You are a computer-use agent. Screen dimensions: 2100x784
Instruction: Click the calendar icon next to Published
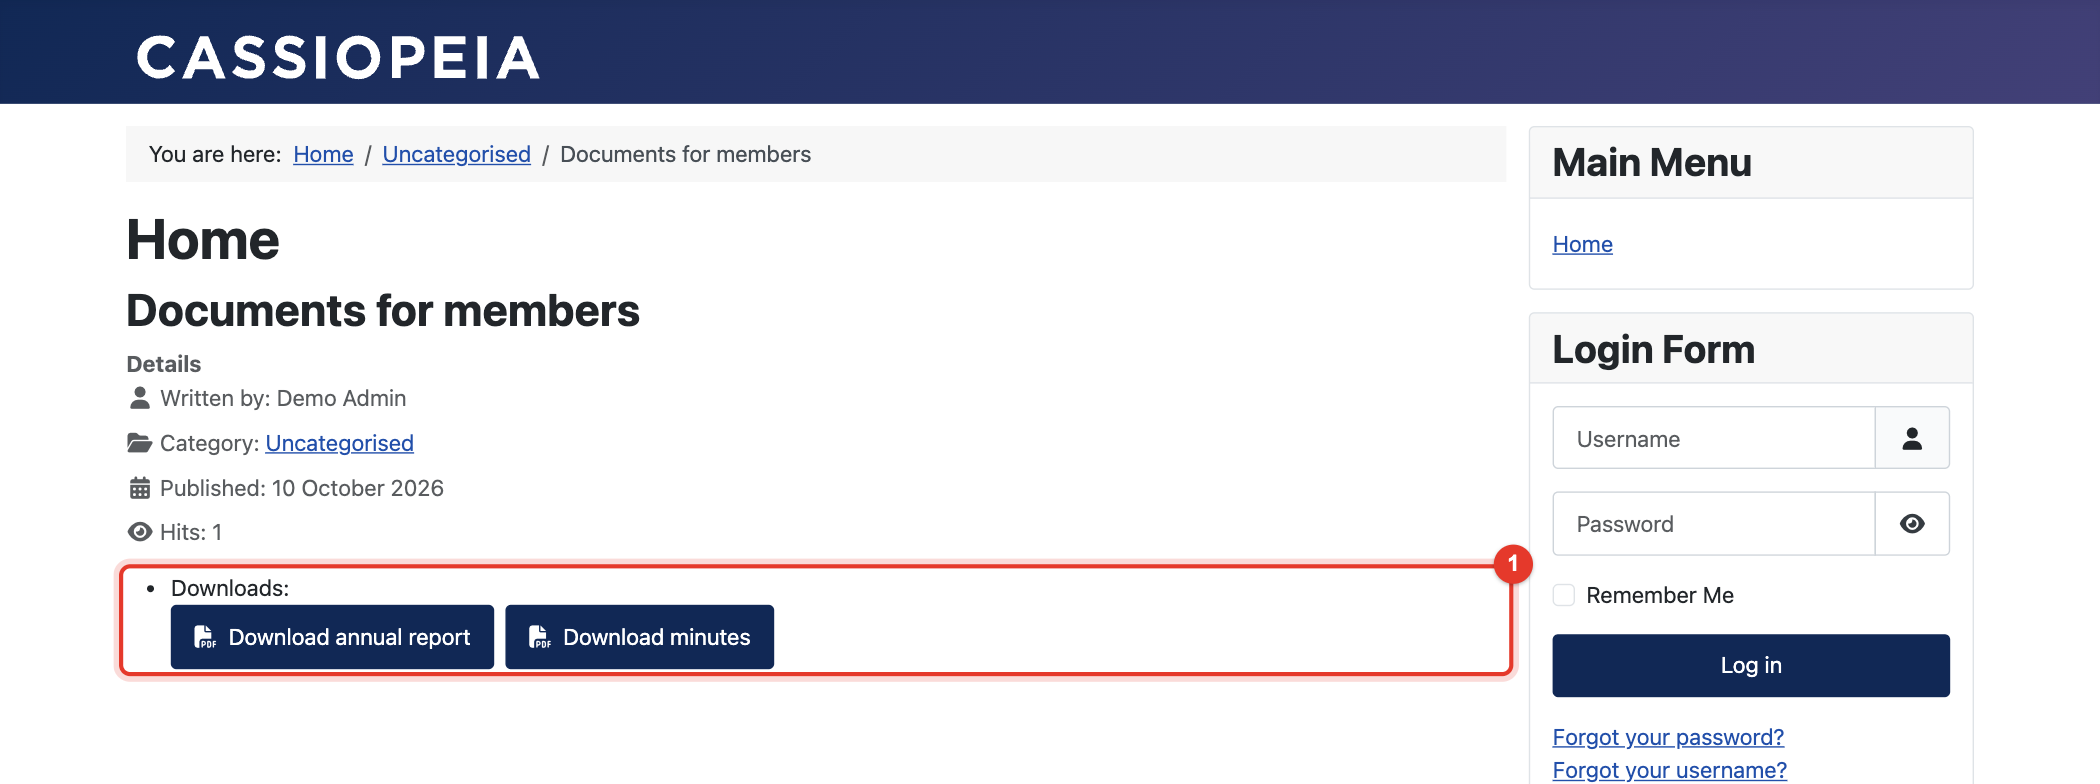[140, 488]
